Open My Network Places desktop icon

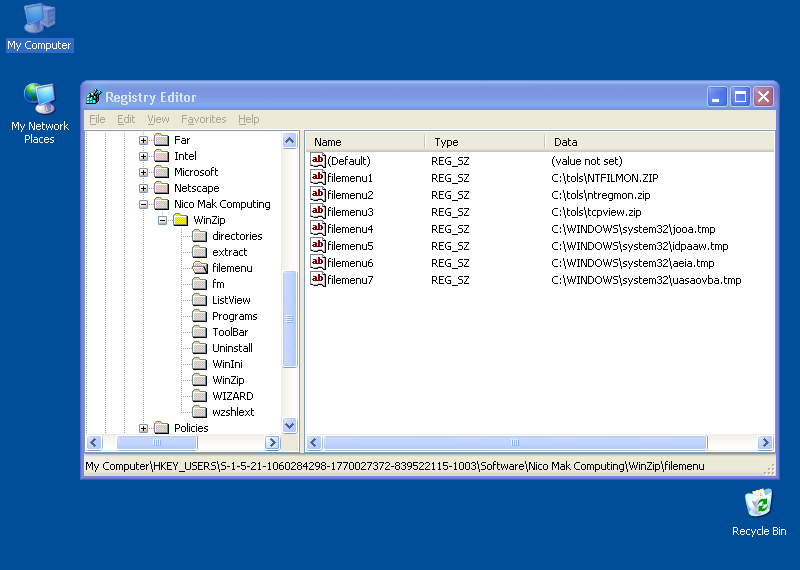40,113
